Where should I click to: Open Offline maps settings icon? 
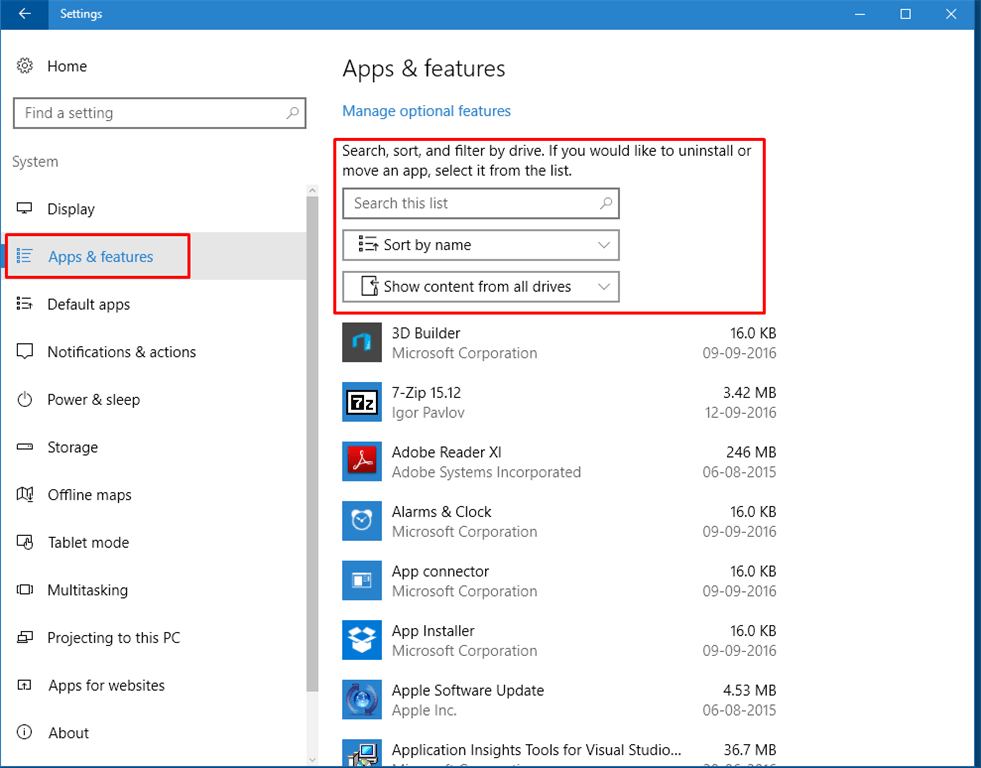pos(25,495)
